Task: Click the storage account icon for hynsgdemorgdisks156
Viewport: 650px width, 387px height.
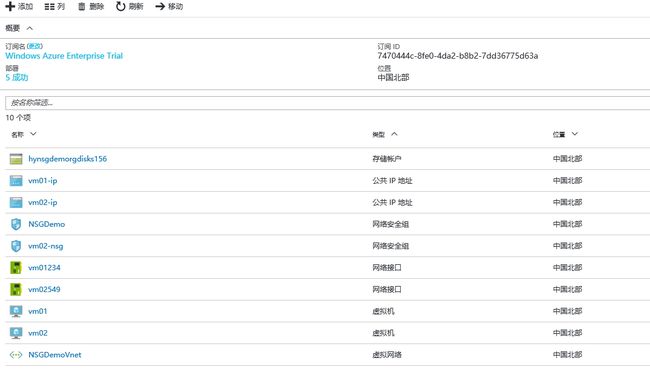Action: tap(16, 159)
